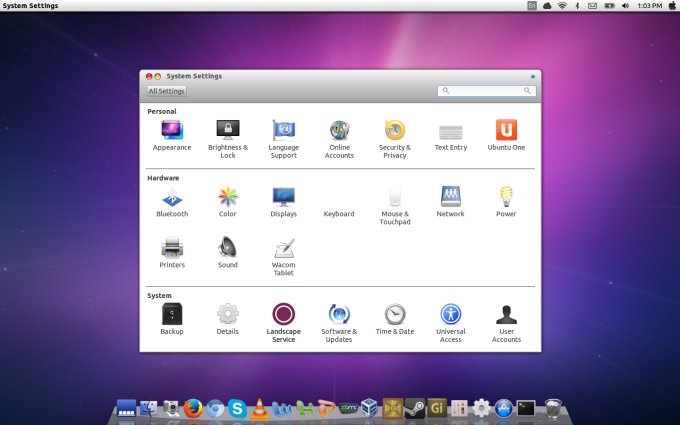The image size is (680, 425).
Task: Open the Displays panel
Action: point(283,197)
